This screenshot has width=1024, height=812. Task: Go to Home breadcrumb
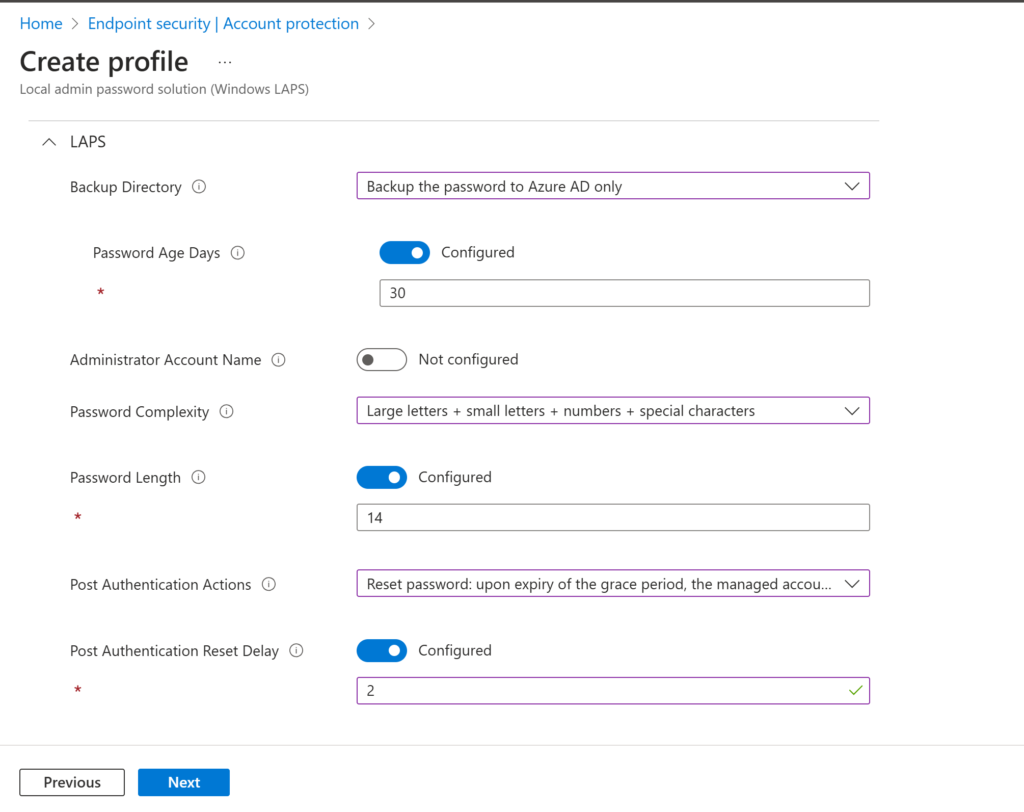[41, 24]
